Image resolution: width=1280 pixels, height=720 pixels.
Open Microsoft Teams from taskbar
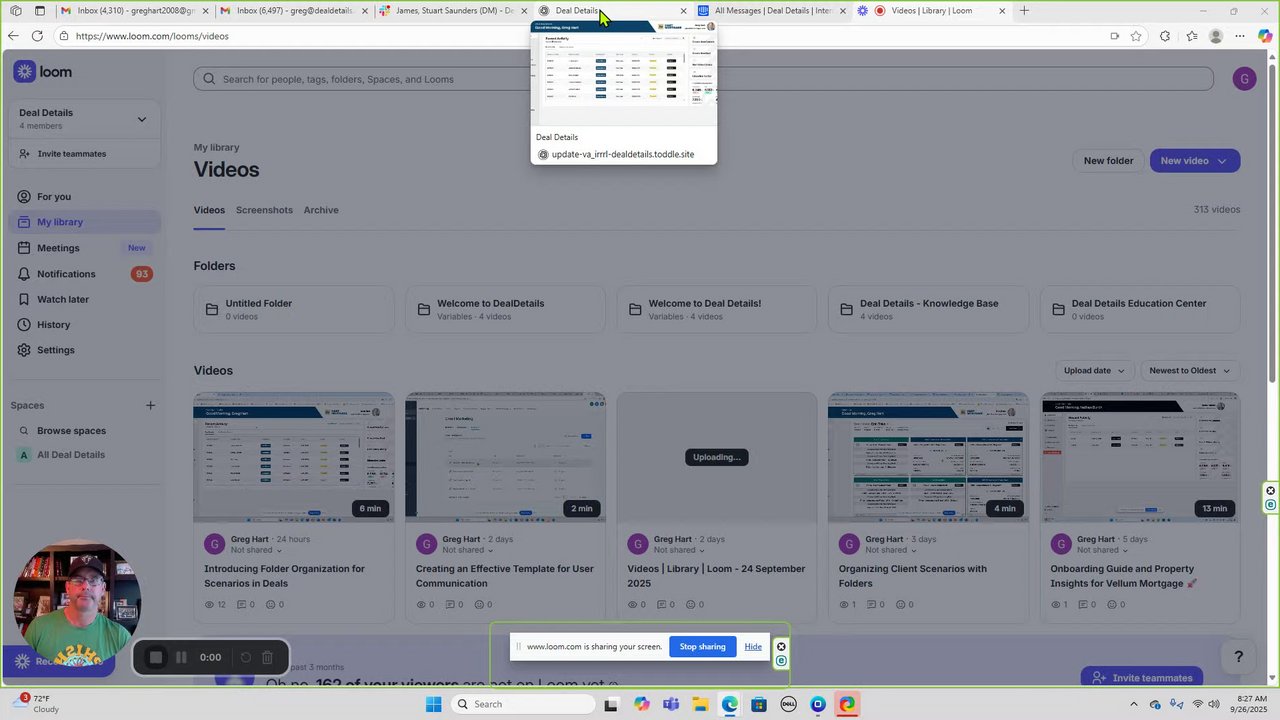coord(670,704)
